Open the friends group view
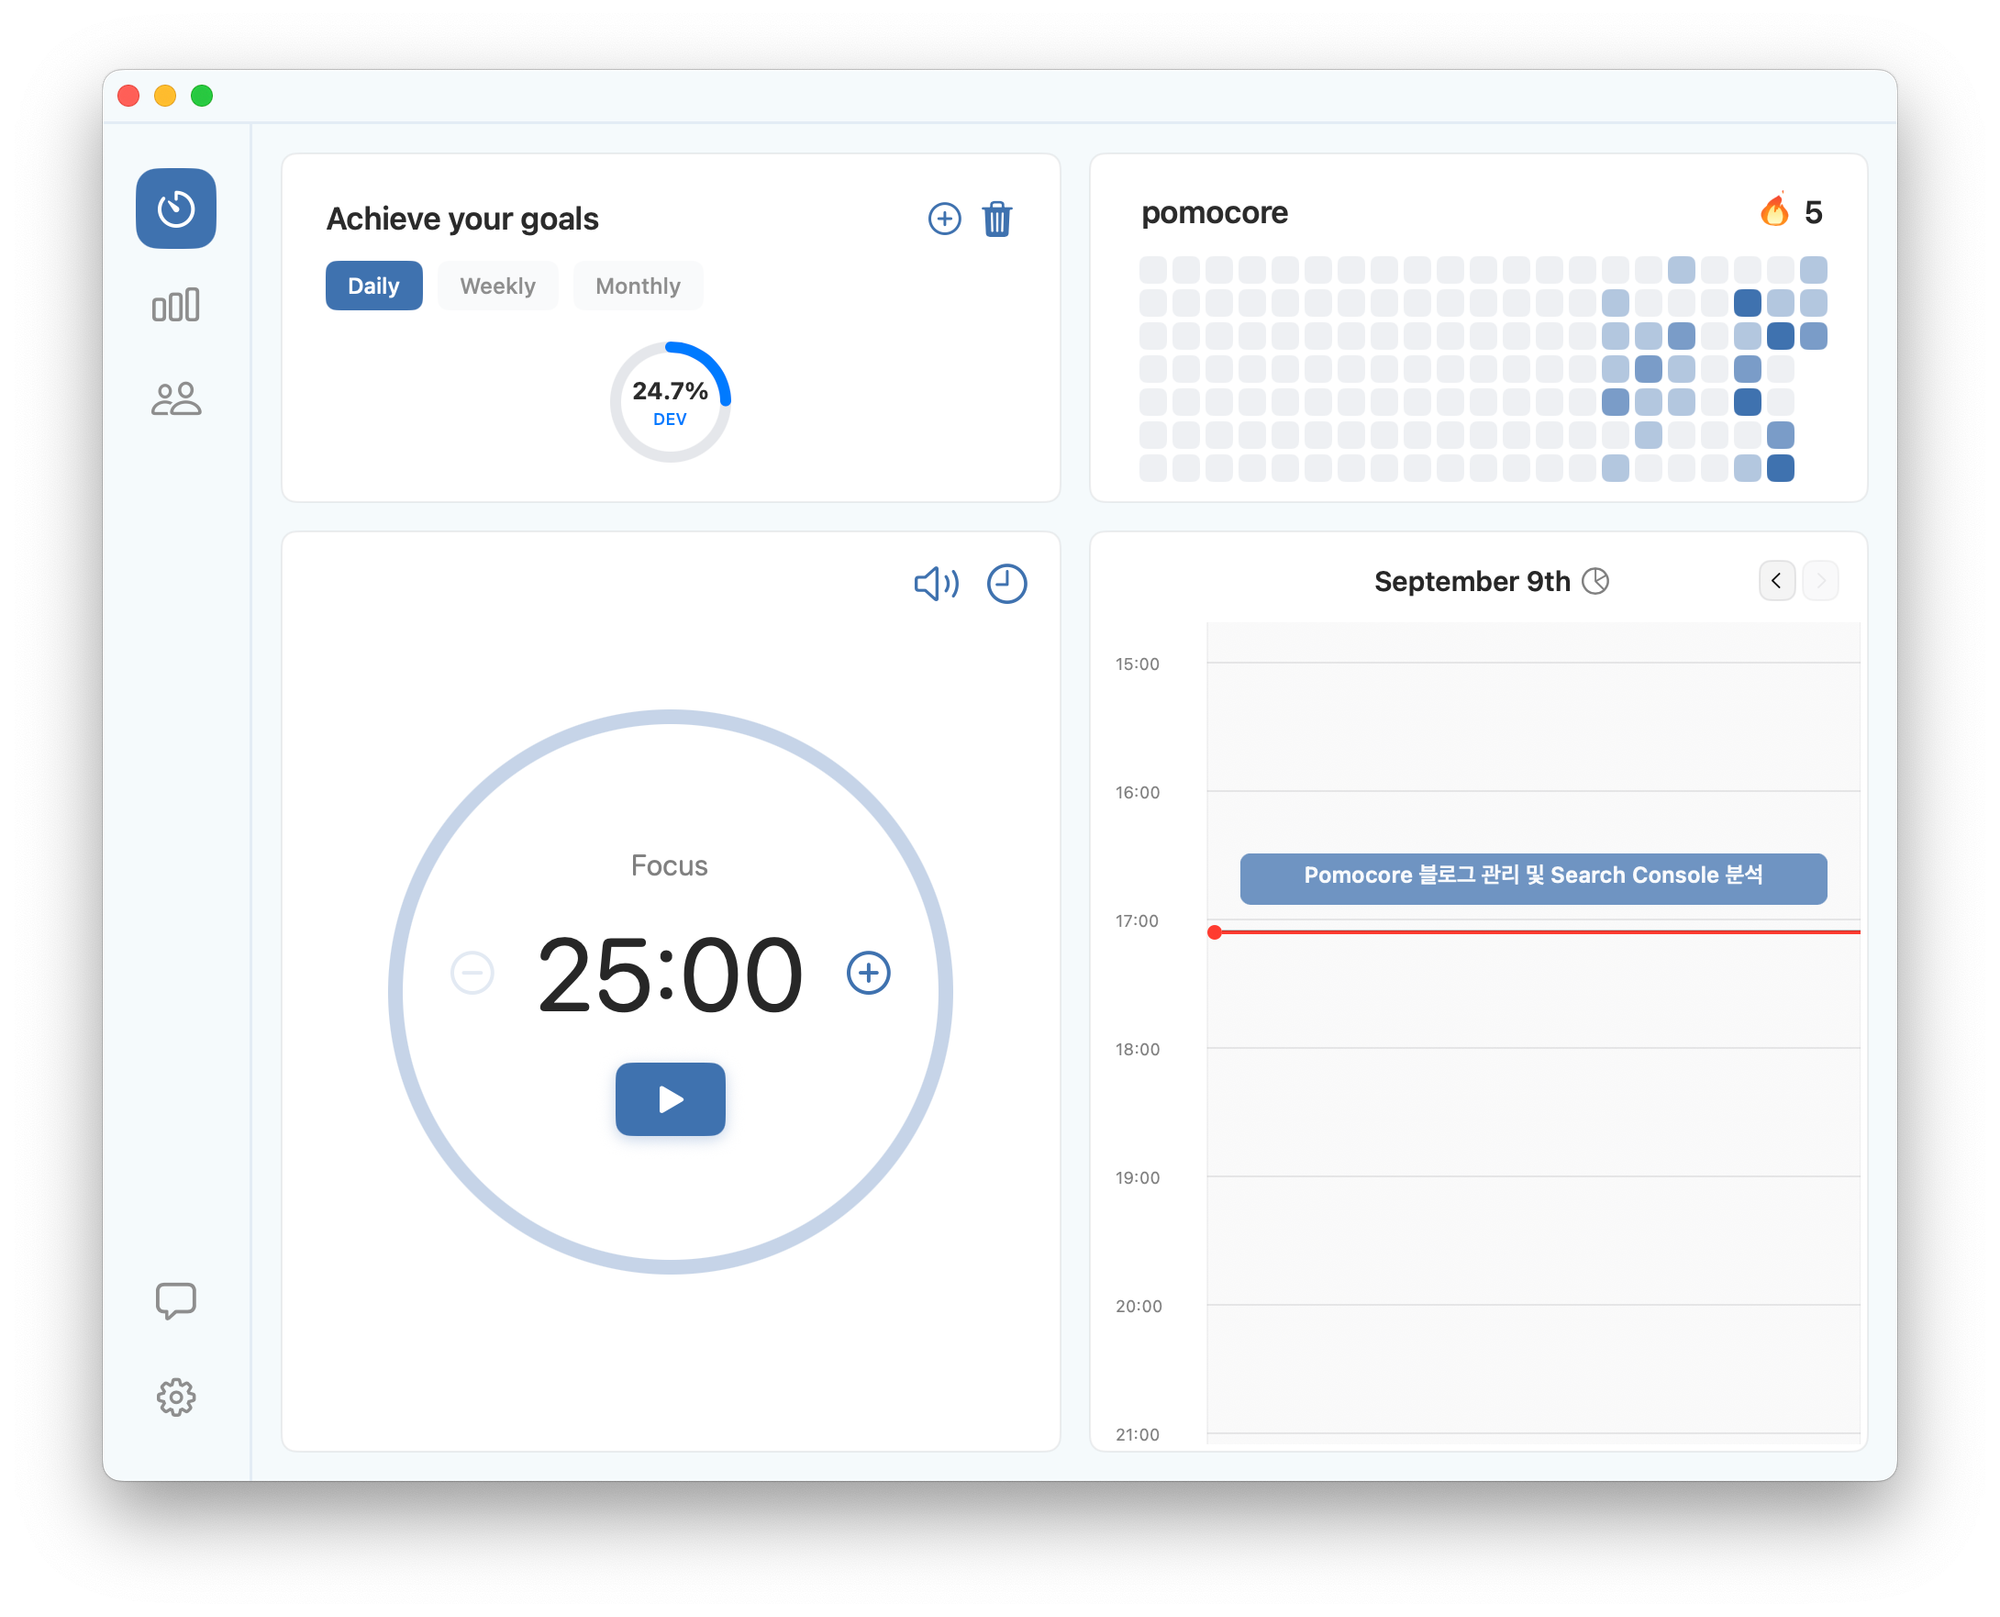 (176, 399)
